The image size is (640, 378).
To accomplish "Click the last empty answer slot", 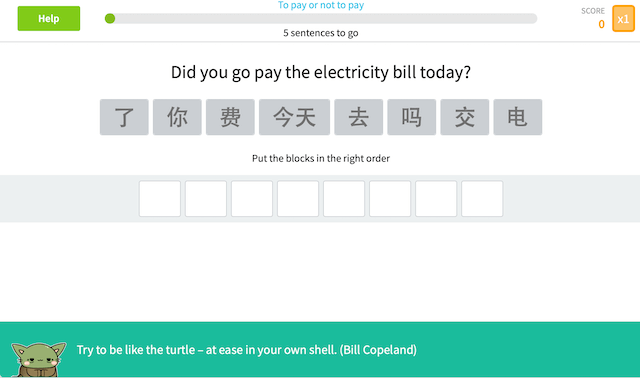I will point(482,199).
